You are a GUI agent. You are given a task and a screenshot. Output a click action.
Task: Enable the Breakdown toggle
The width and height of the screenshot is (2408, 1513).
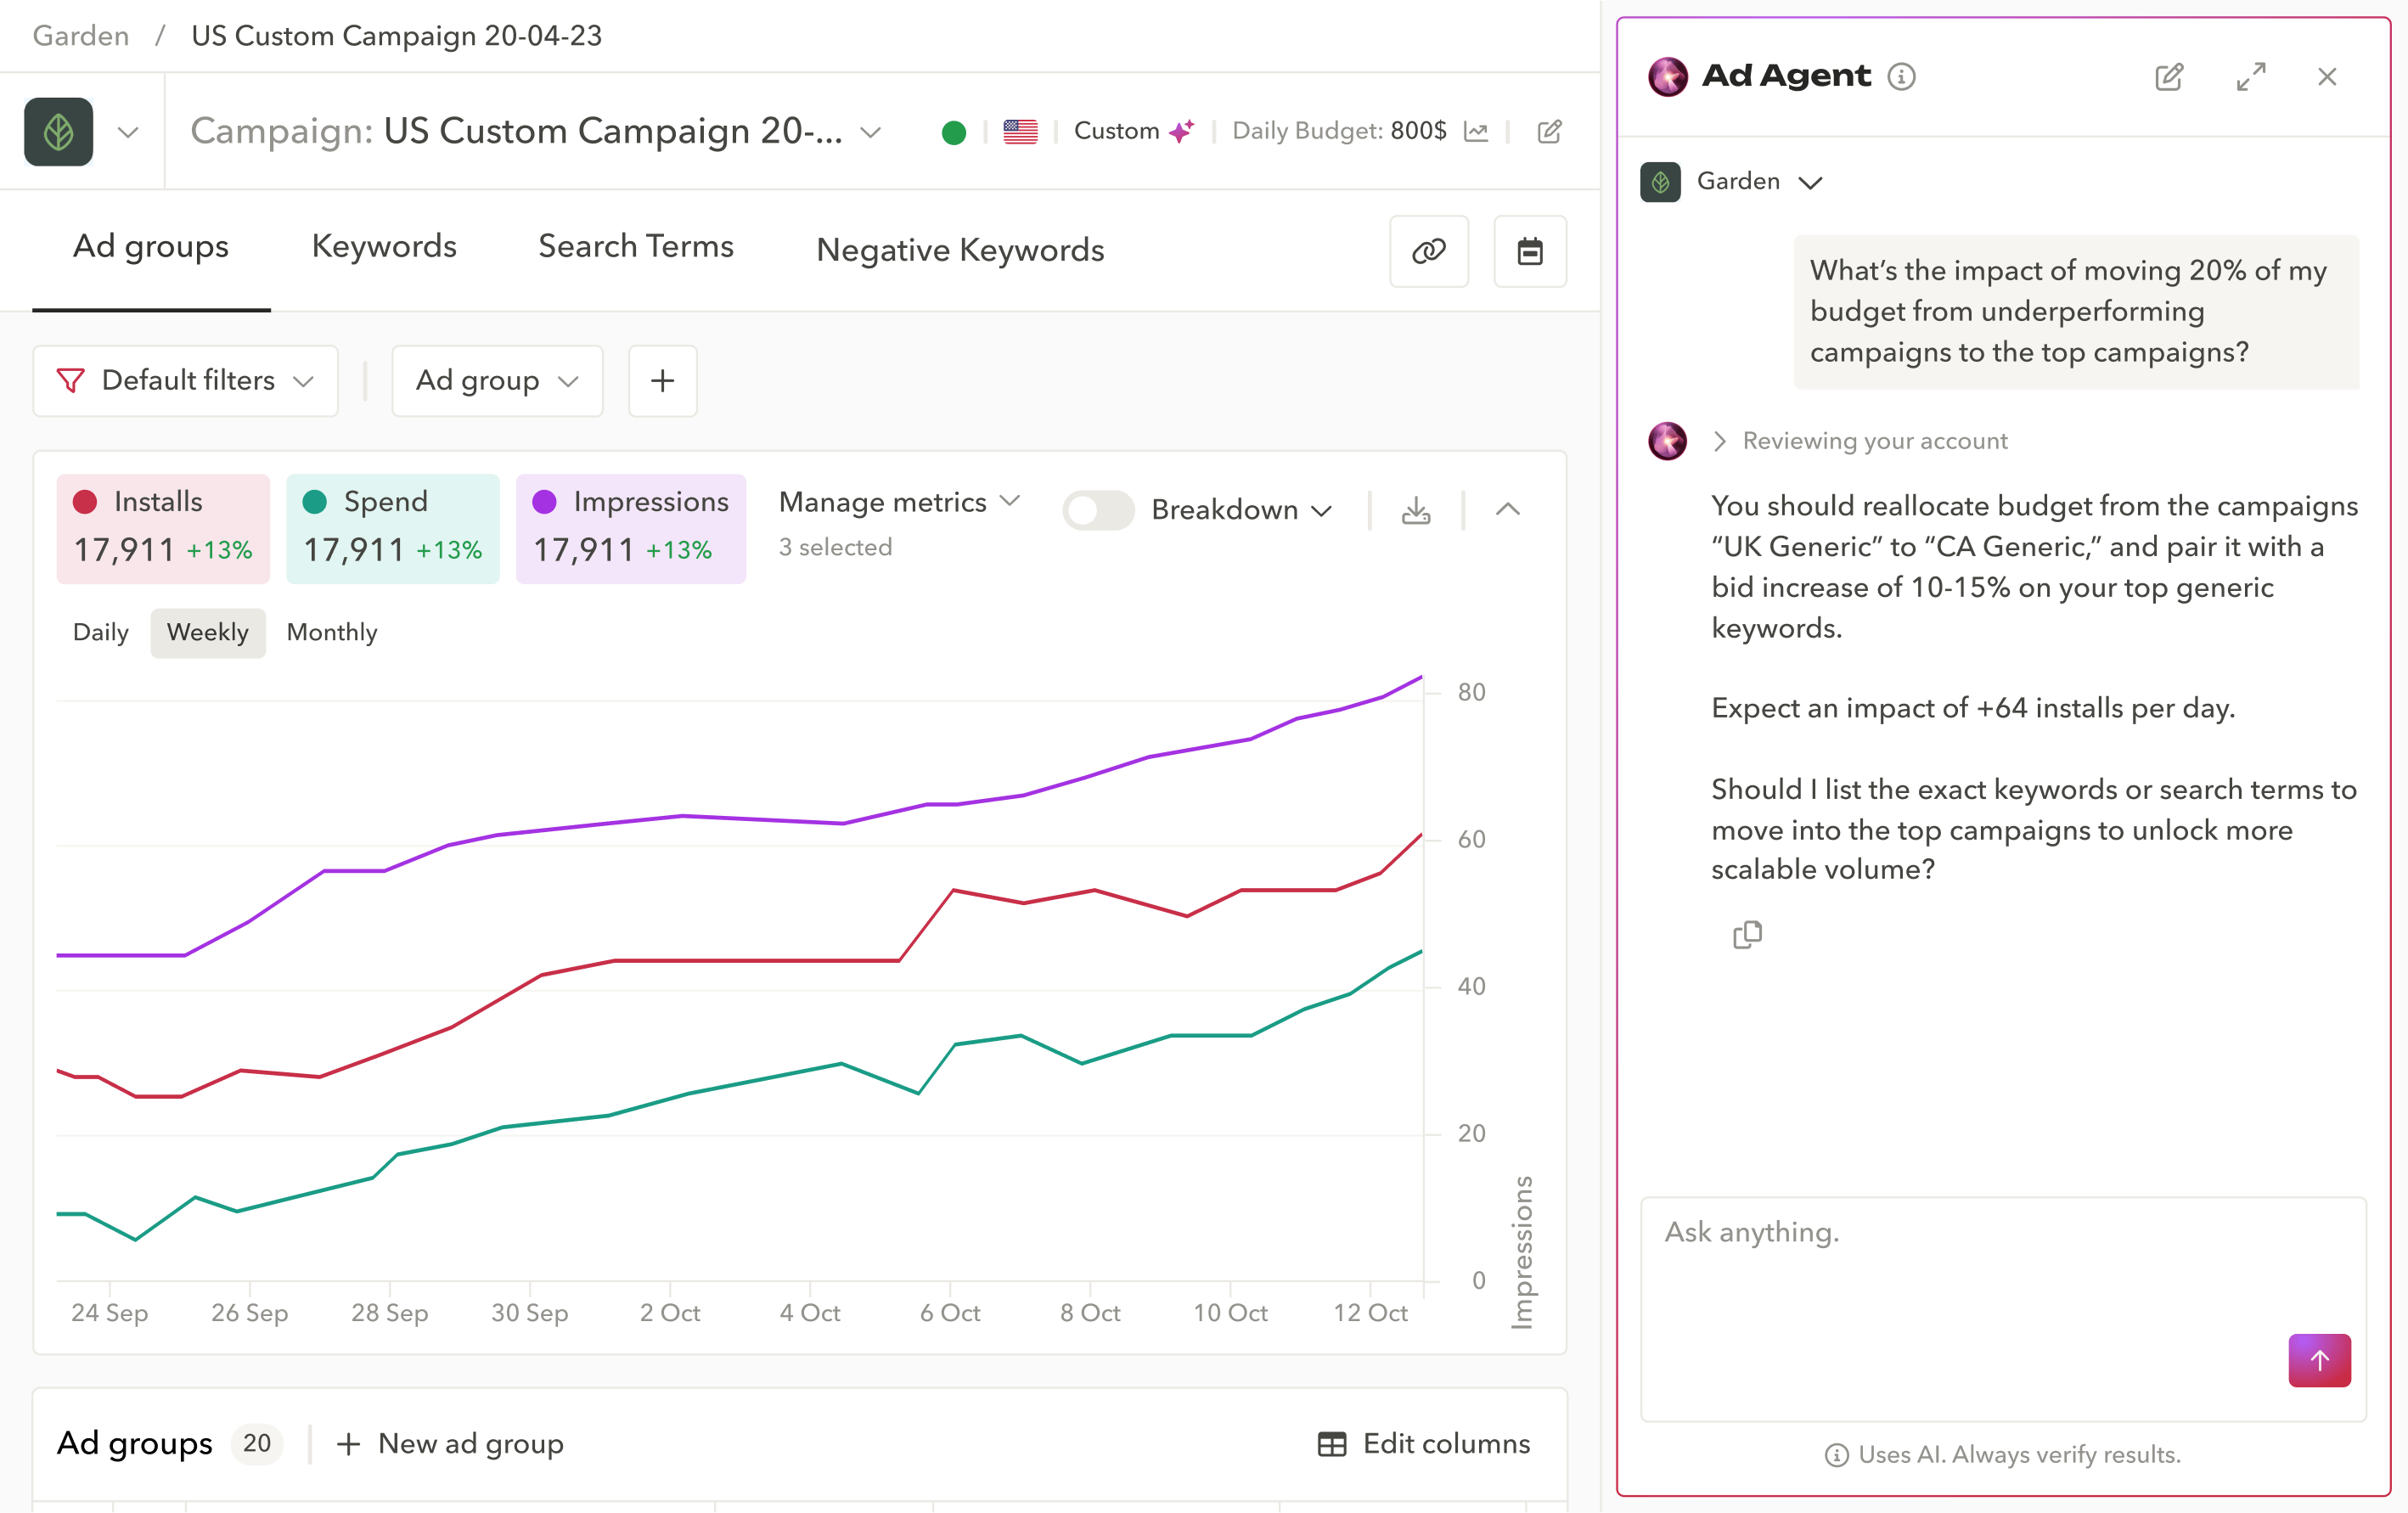(x=1097, y=510)
